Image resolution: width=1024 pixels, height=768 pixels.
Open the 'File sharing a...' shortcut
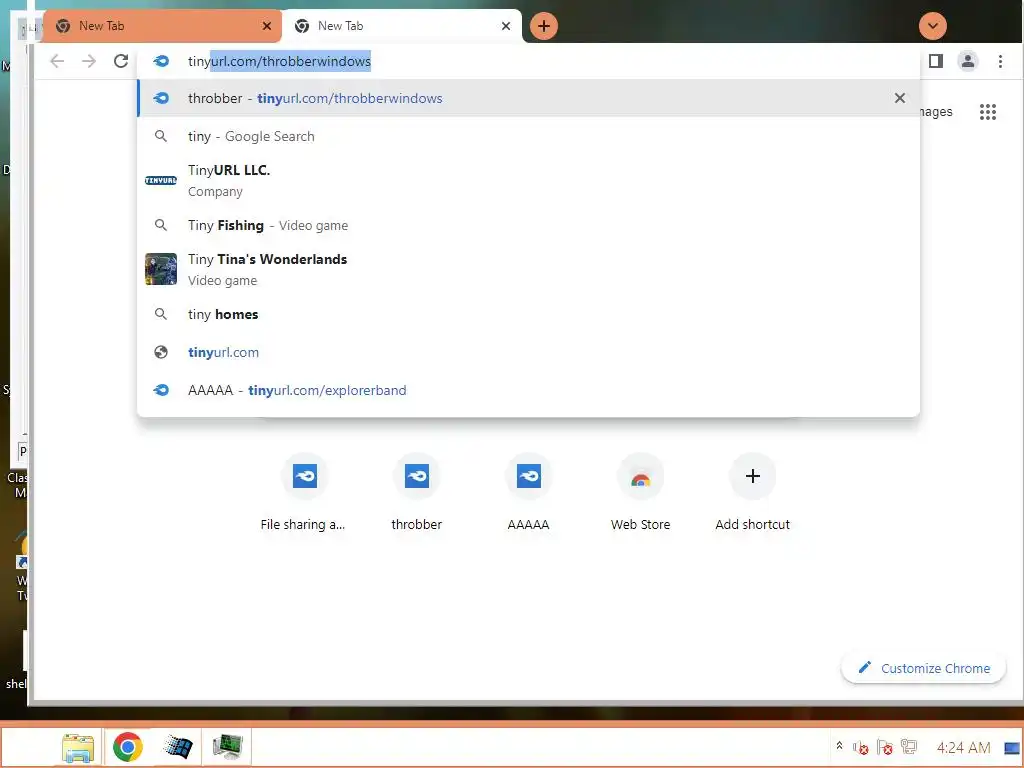pos(303,493)
